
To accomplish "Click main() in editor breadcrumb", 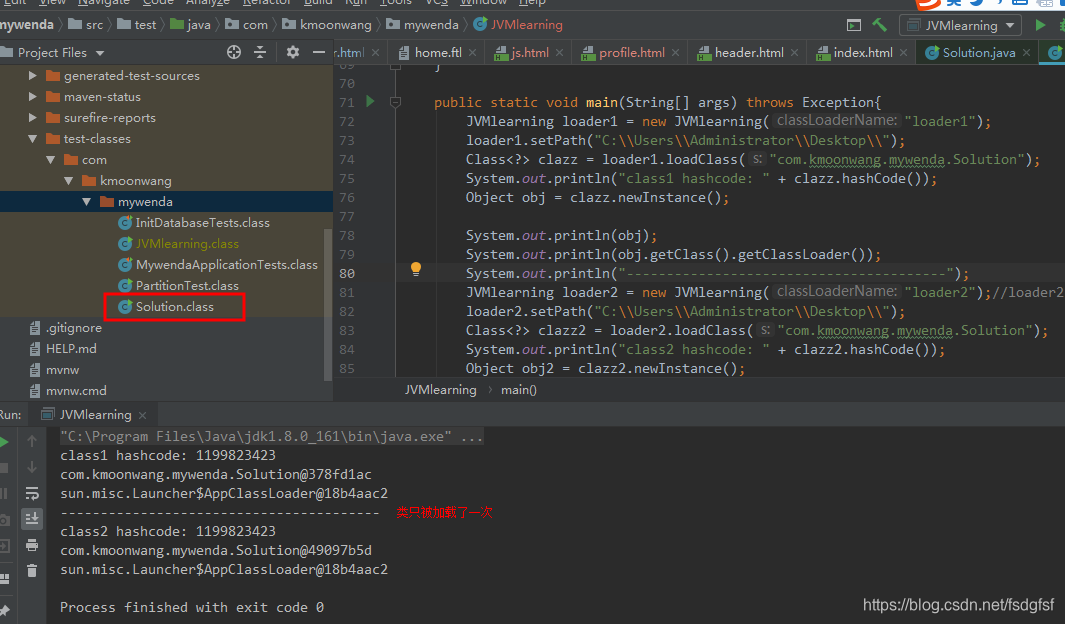I will (519, 390).
